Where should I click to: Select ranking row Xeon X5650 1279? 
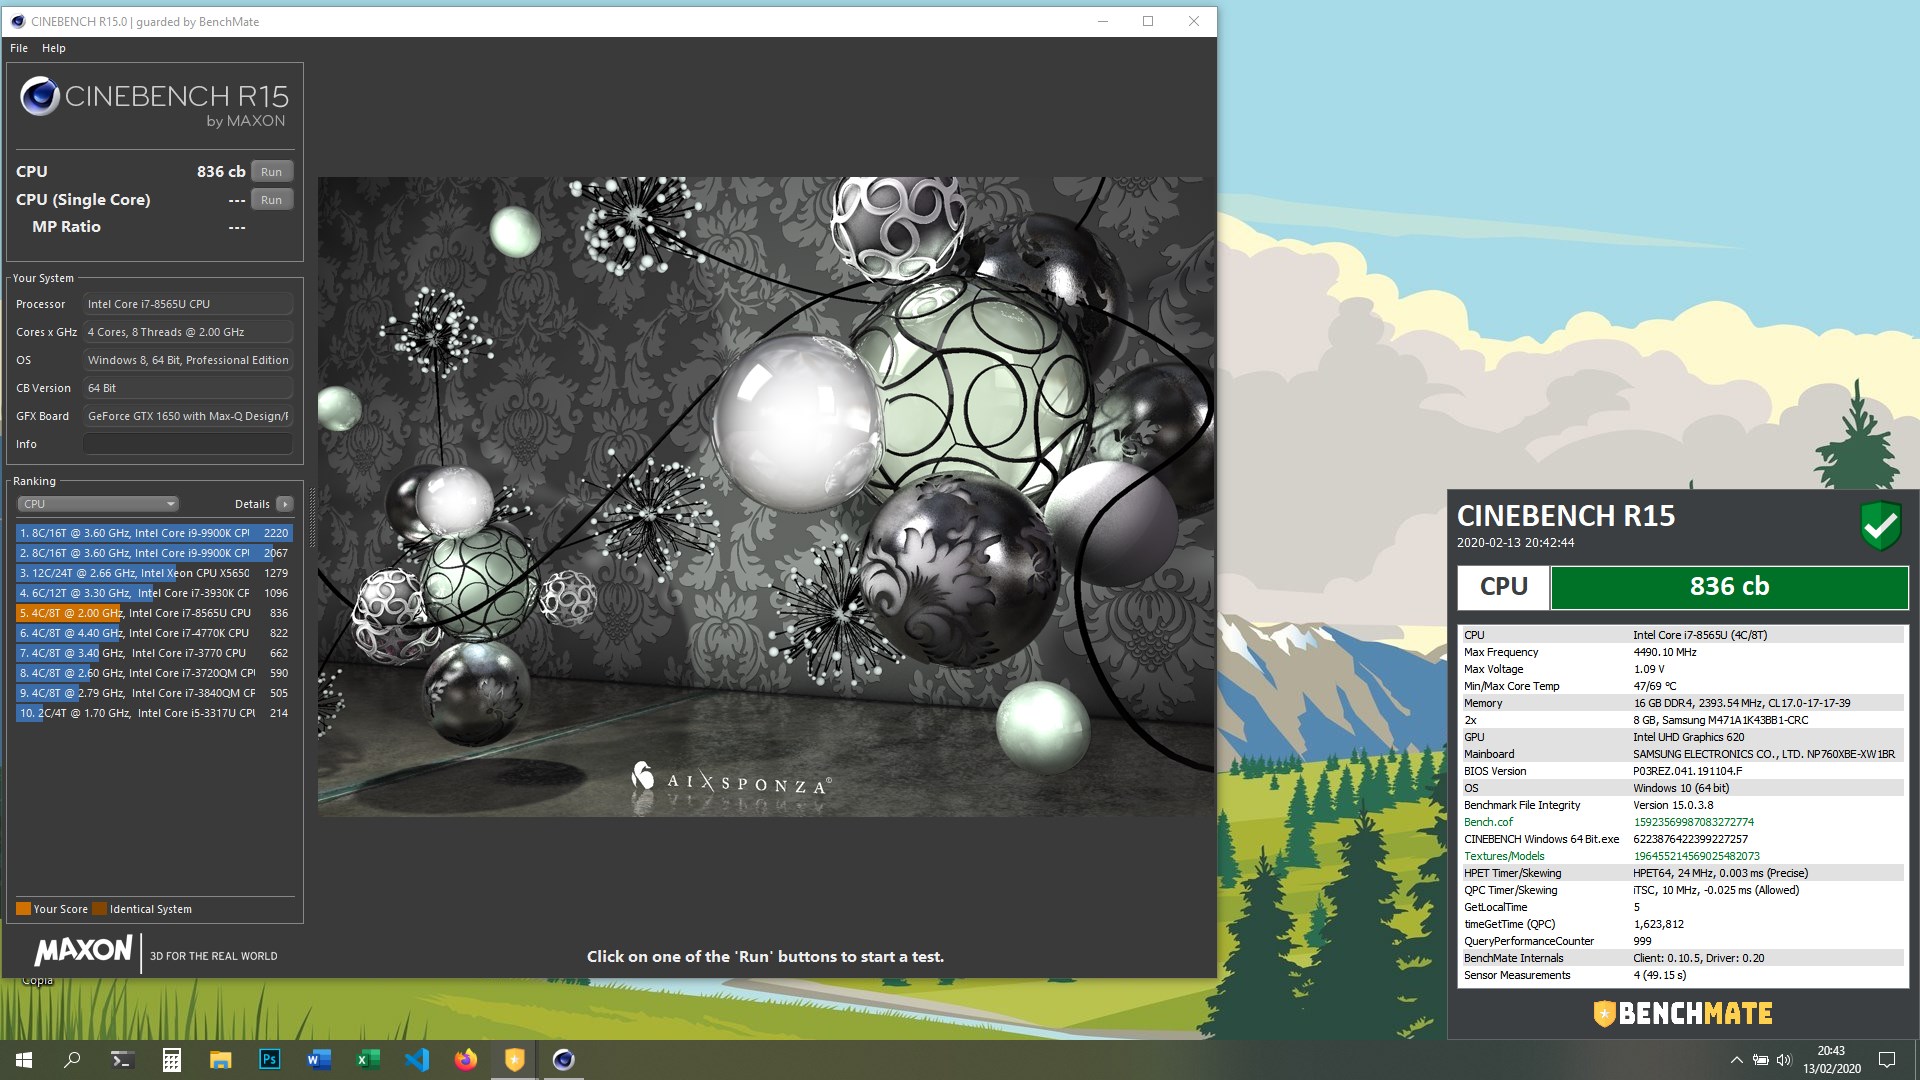tap(154, 573)
